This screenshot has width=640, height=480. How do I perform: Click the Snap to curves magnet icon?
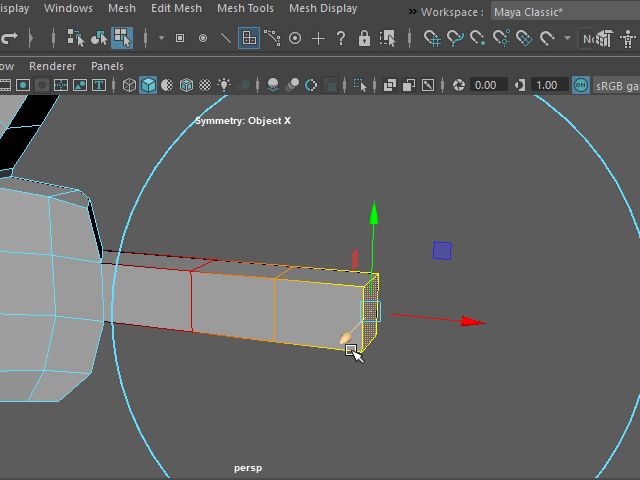[455, 38]
